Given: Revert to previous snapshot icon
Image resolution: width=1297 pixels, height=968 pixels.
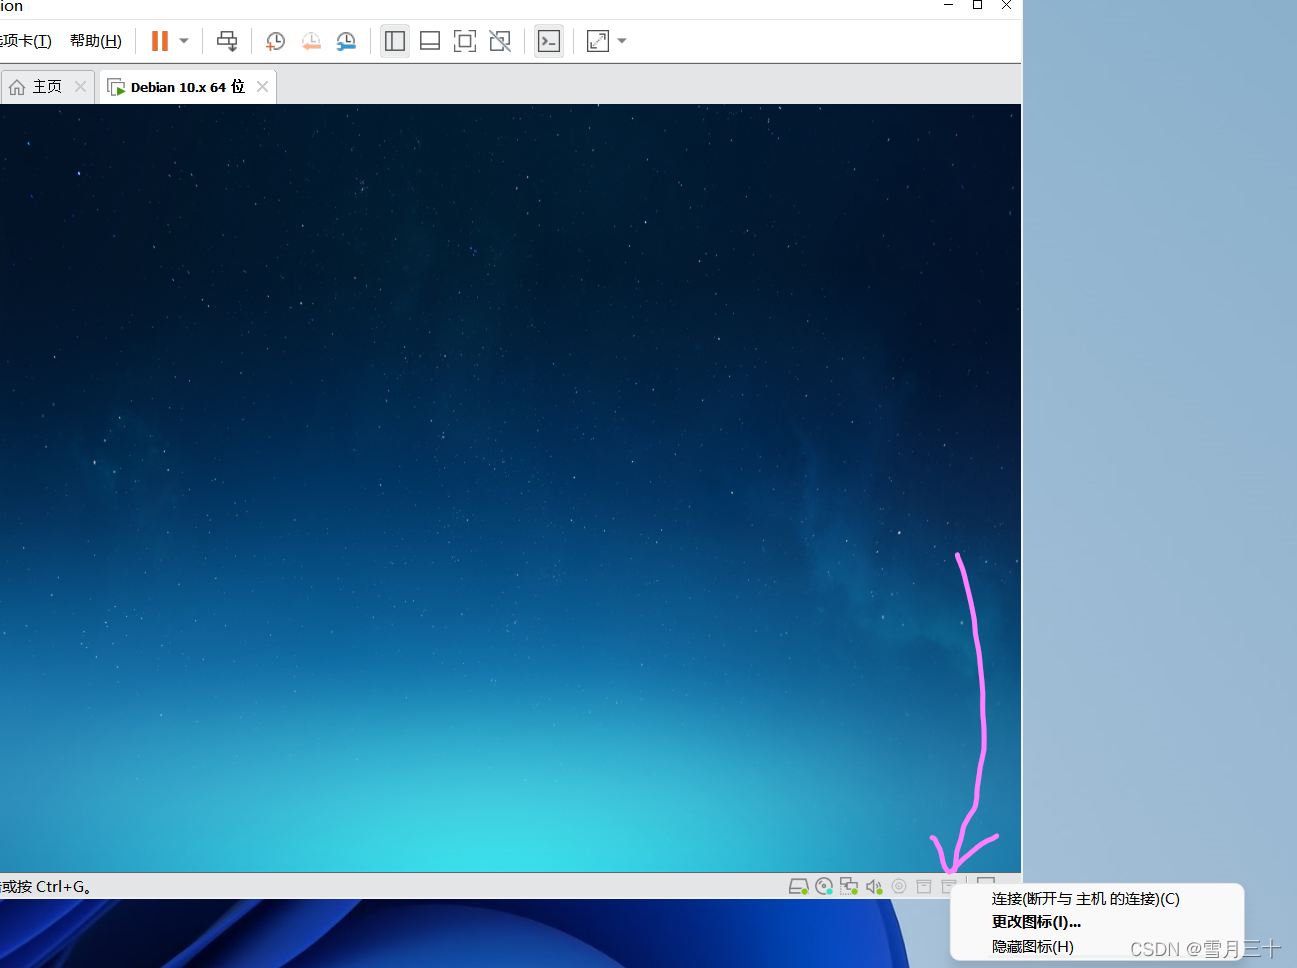Looking at the screenshot, I should (311, 41).
